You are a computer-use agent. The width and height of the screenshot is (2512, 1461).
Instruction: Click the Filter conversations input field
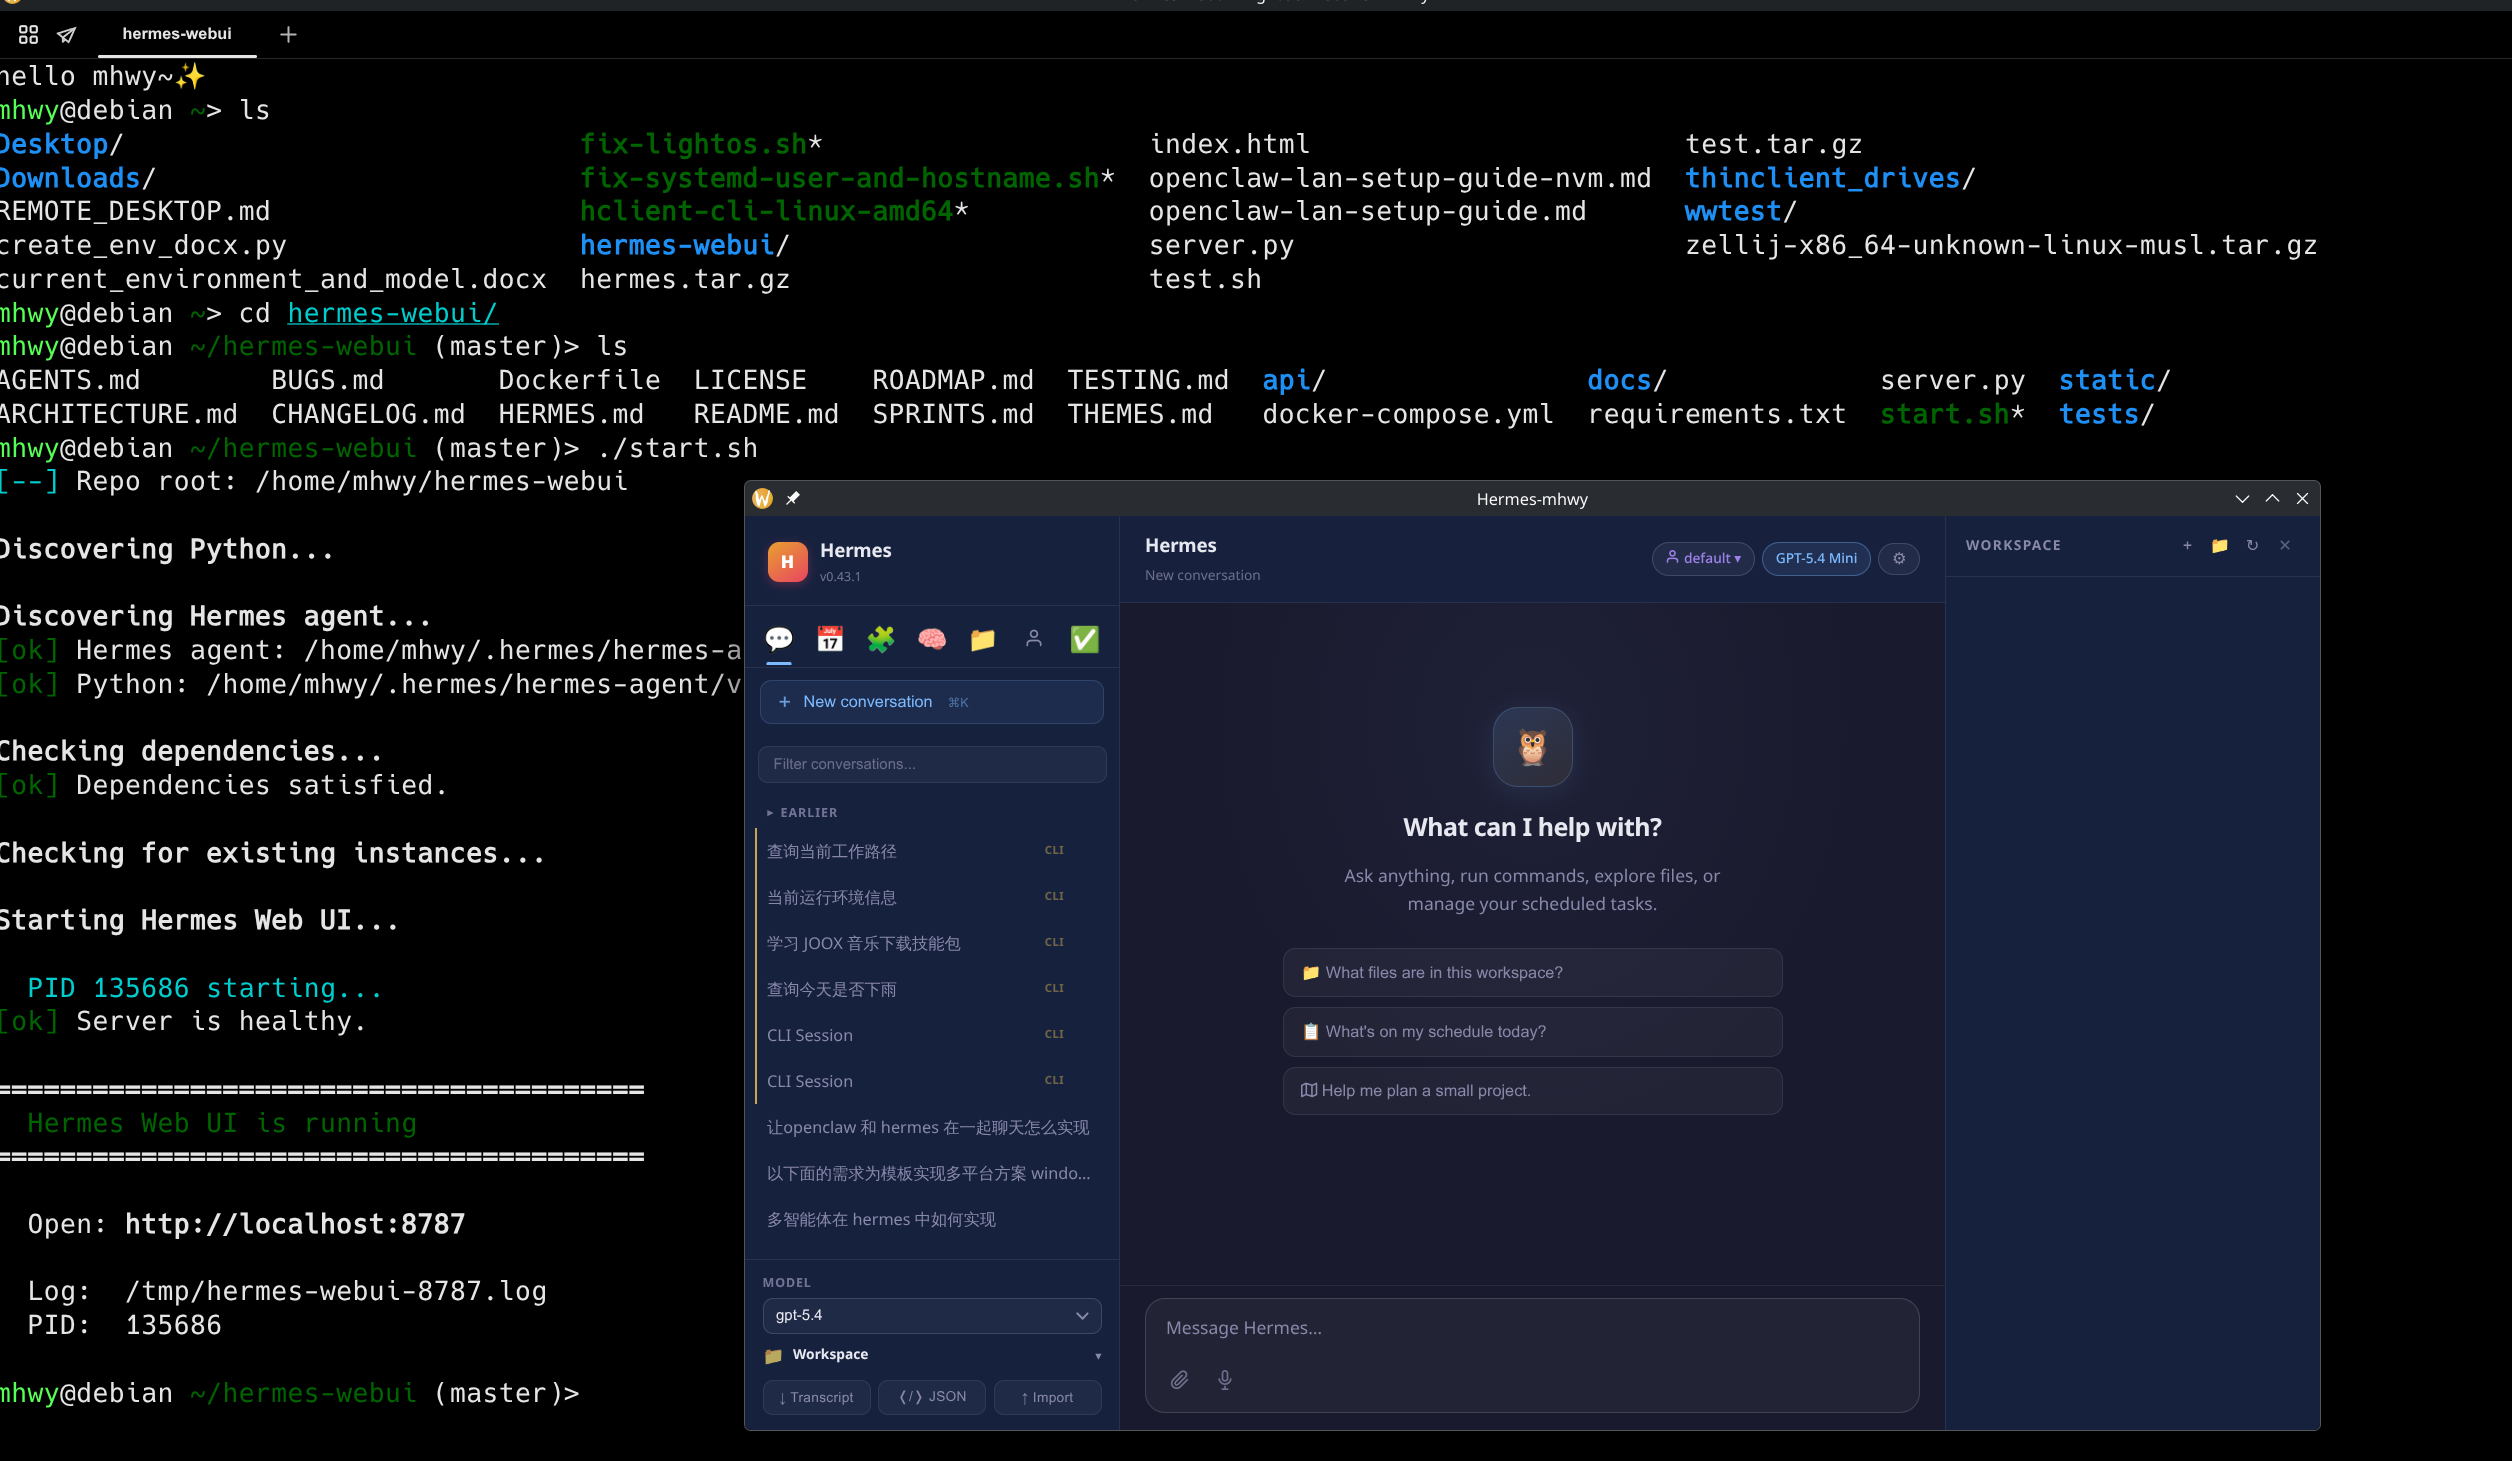(x=932, y=764)
